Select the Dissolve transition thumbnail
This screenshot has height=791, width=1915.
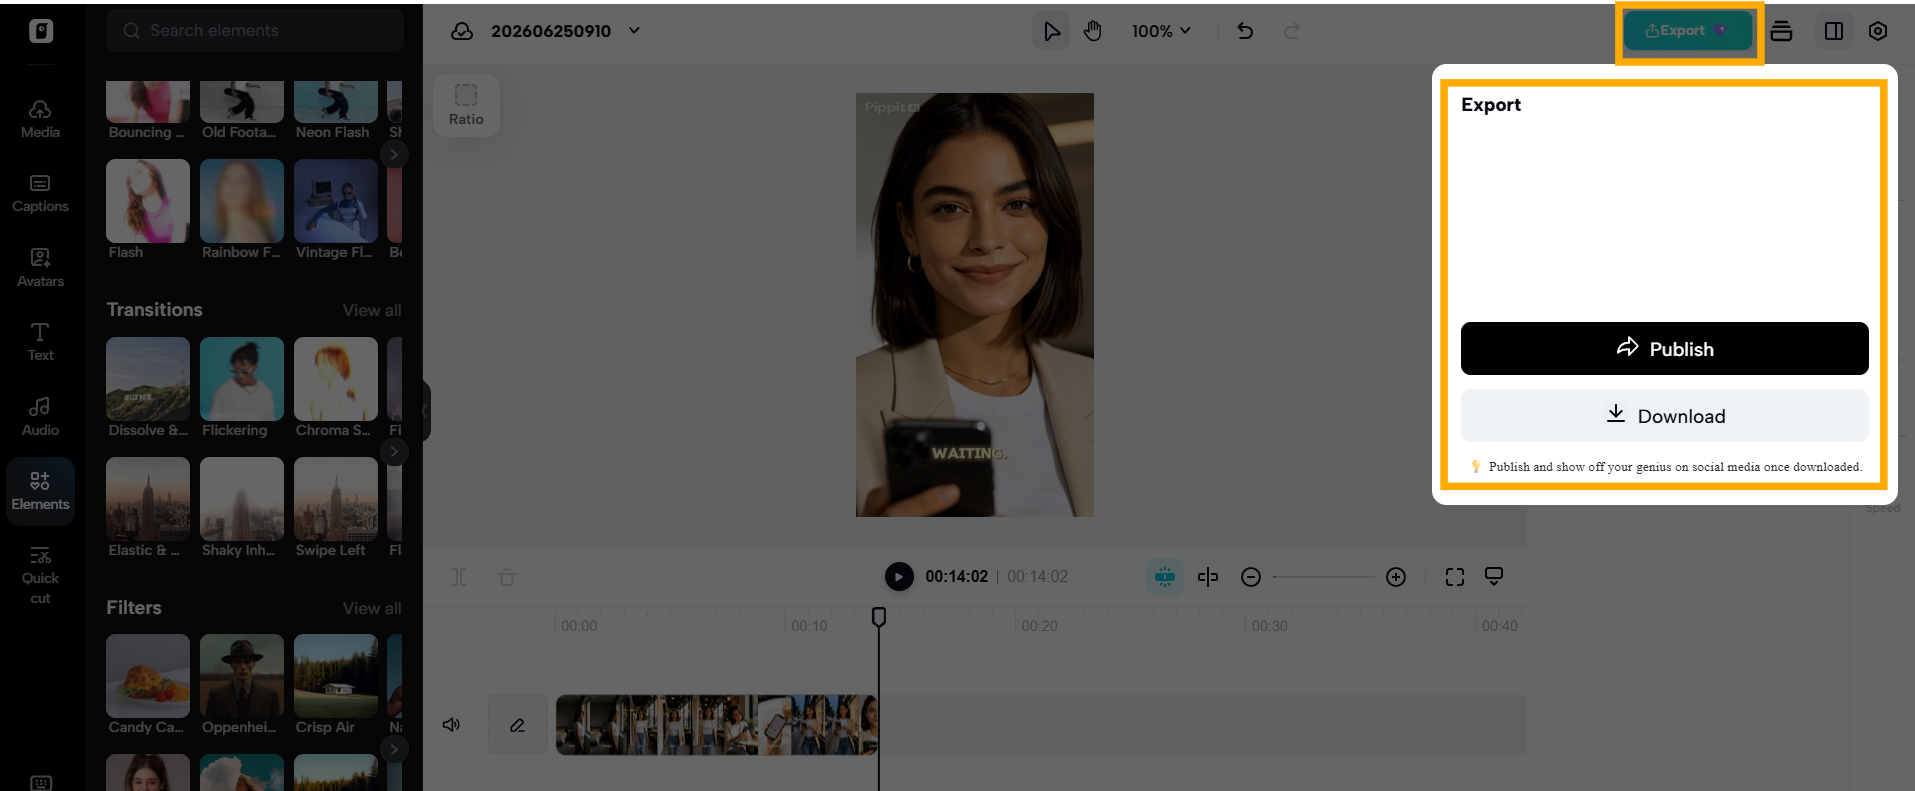click(x=148, y=379)
